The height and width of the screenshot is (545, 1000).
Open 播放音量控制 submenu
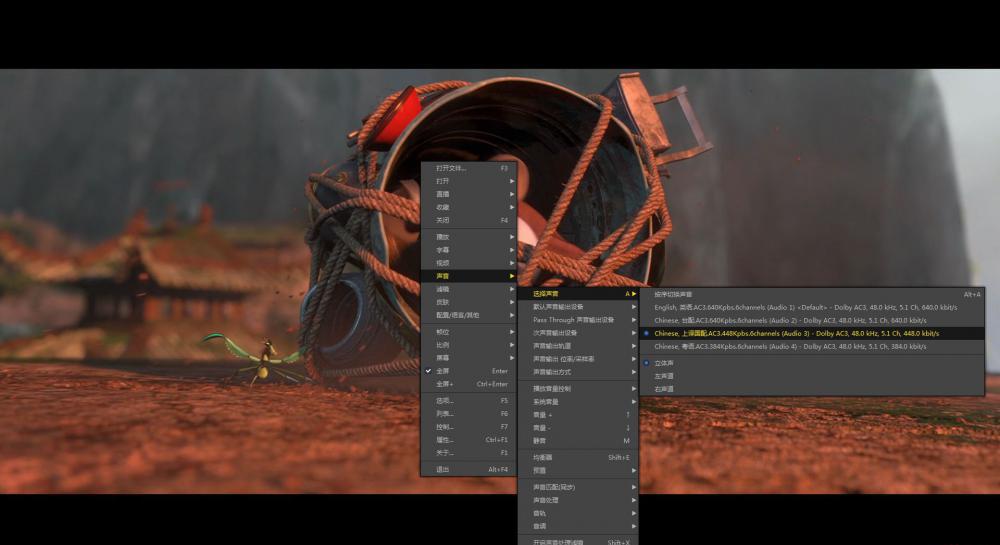578,389
